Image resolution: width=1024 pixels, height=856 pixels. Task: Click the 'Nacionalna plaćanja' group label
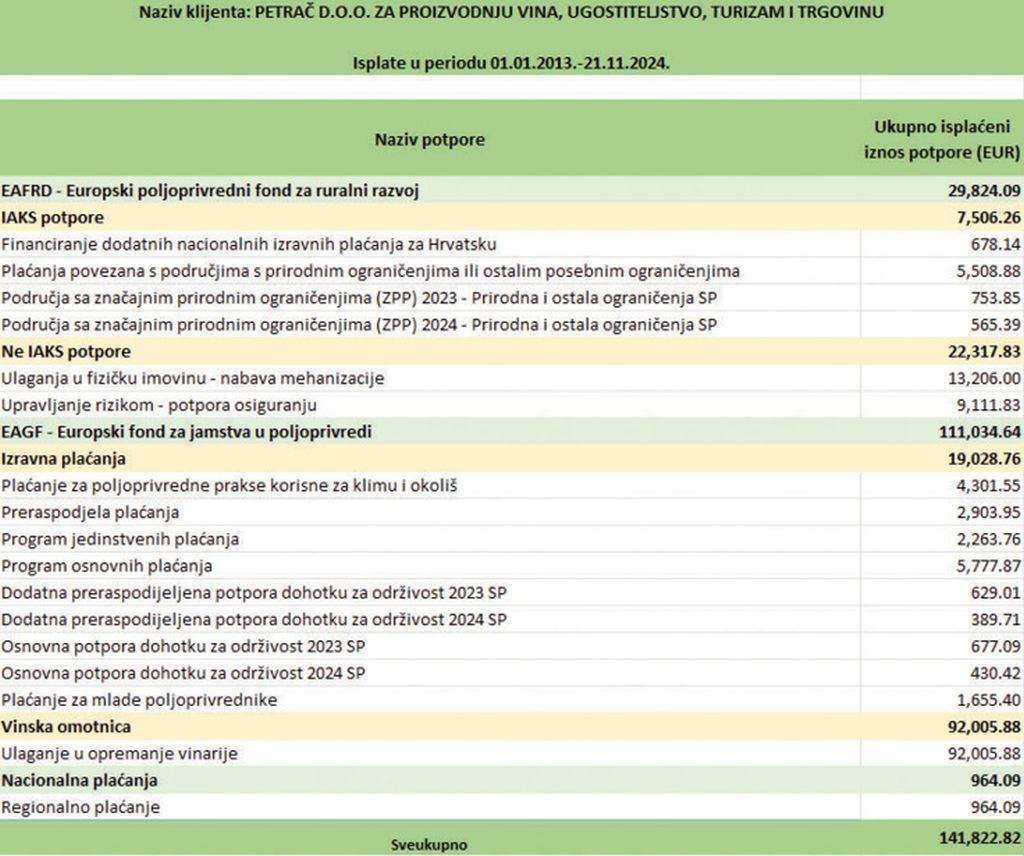point(80,780)
